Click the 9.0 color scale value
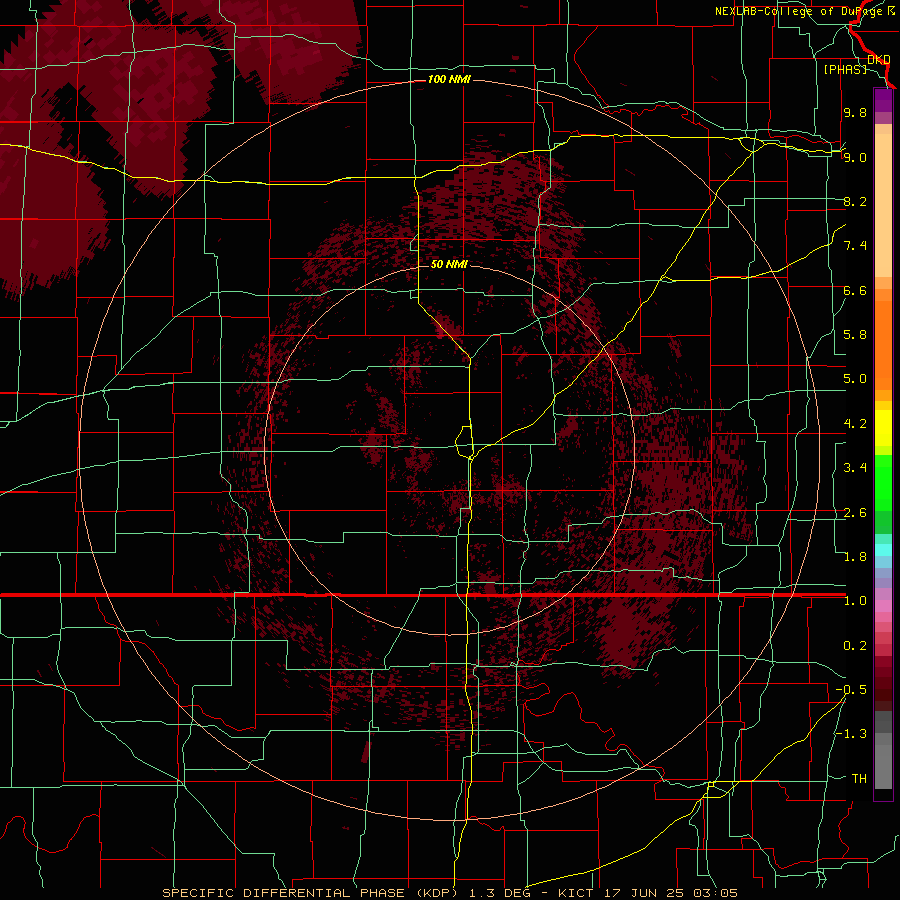The height and width of the screenshot is (900, 900). tap(855, 157)
